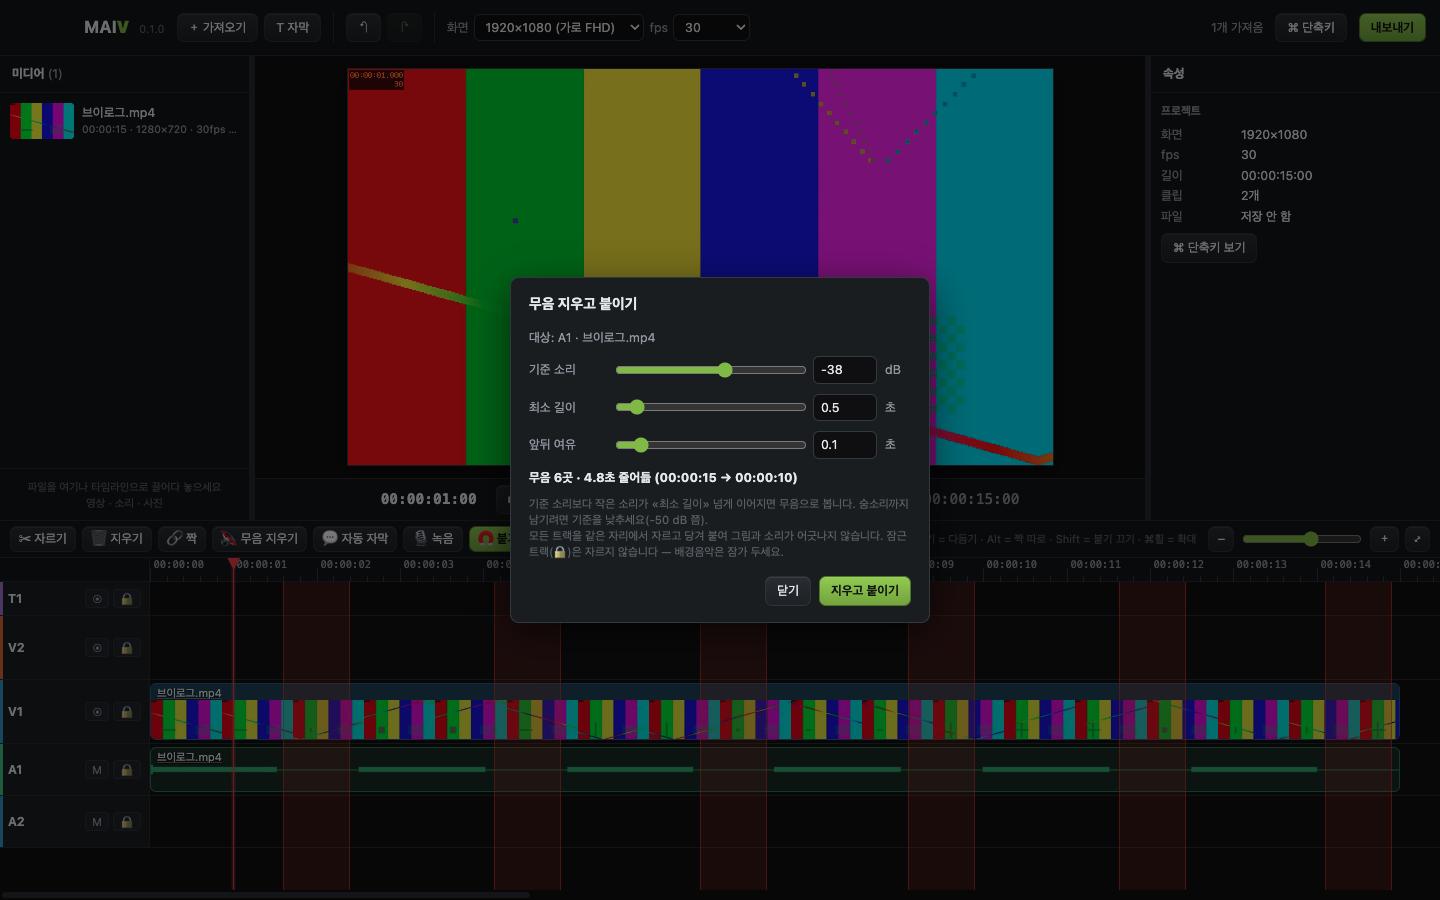Zoom in the timeline with plus button
The image size is (1440, 900).
tap(1384, 539)
